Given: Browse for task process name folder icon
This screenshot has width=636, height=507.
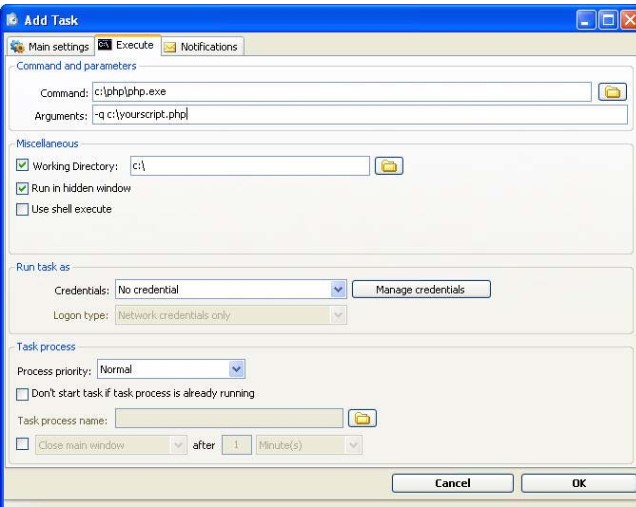Looking at the screenshot, I should click(362, 418).
